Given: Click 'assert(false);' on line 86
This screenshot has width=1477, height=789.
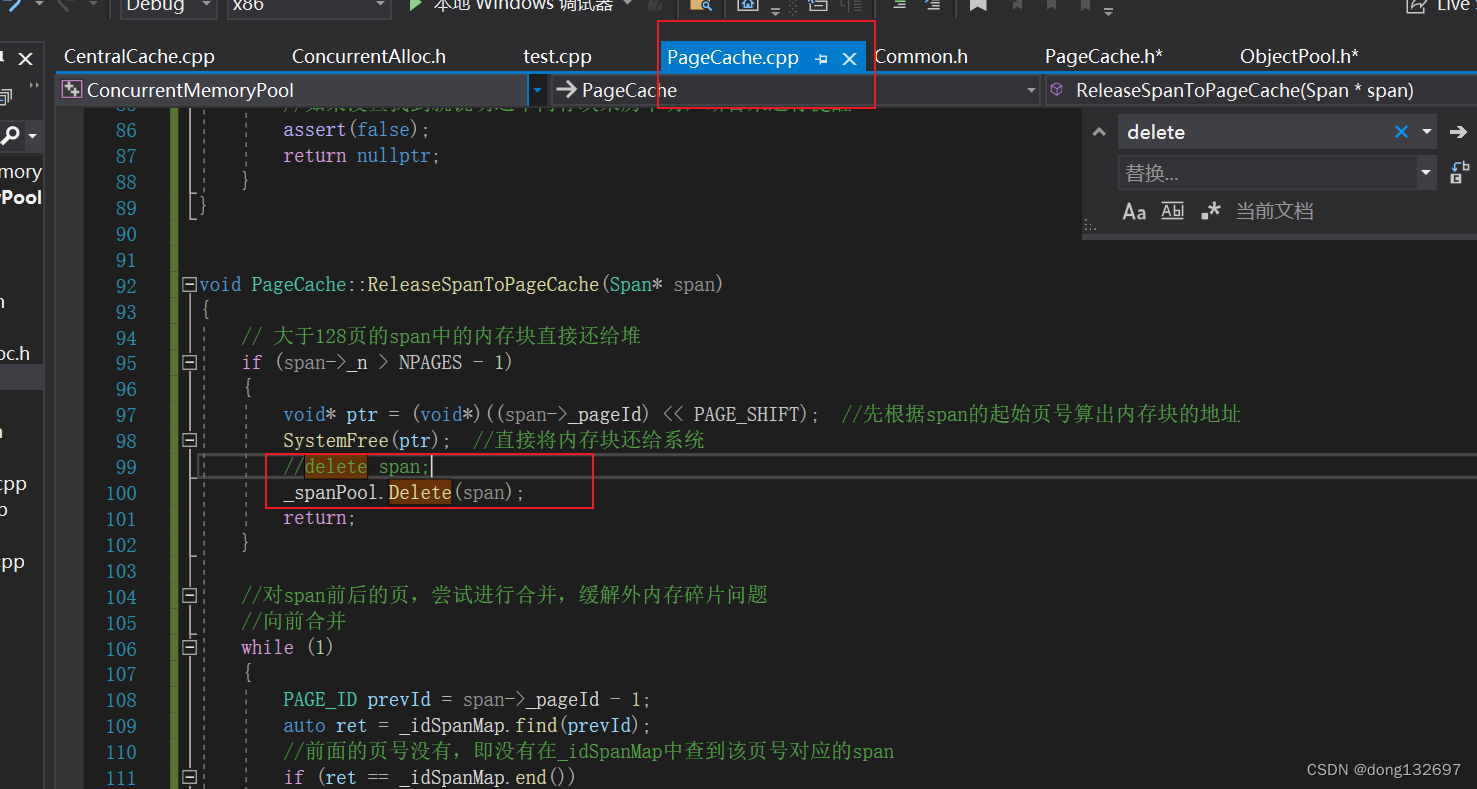Looking at the screenshot, I should tap(356, 130).
